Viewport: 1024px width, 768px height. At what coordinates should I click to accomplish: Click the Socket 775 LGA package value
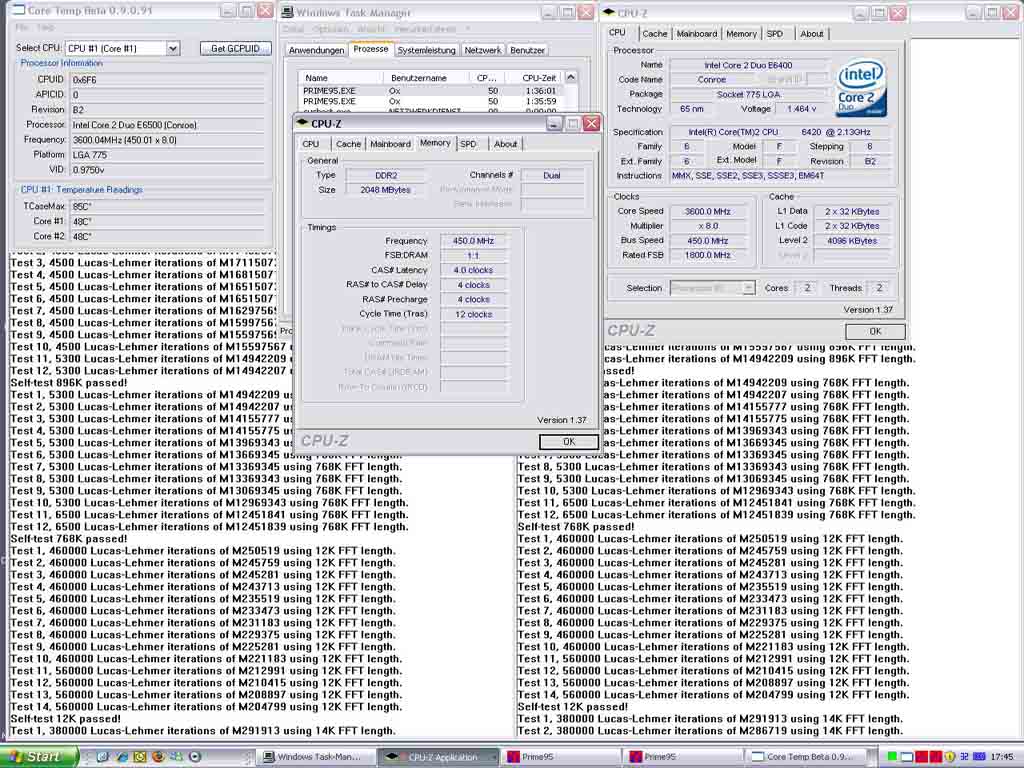[x=748, y=95]
